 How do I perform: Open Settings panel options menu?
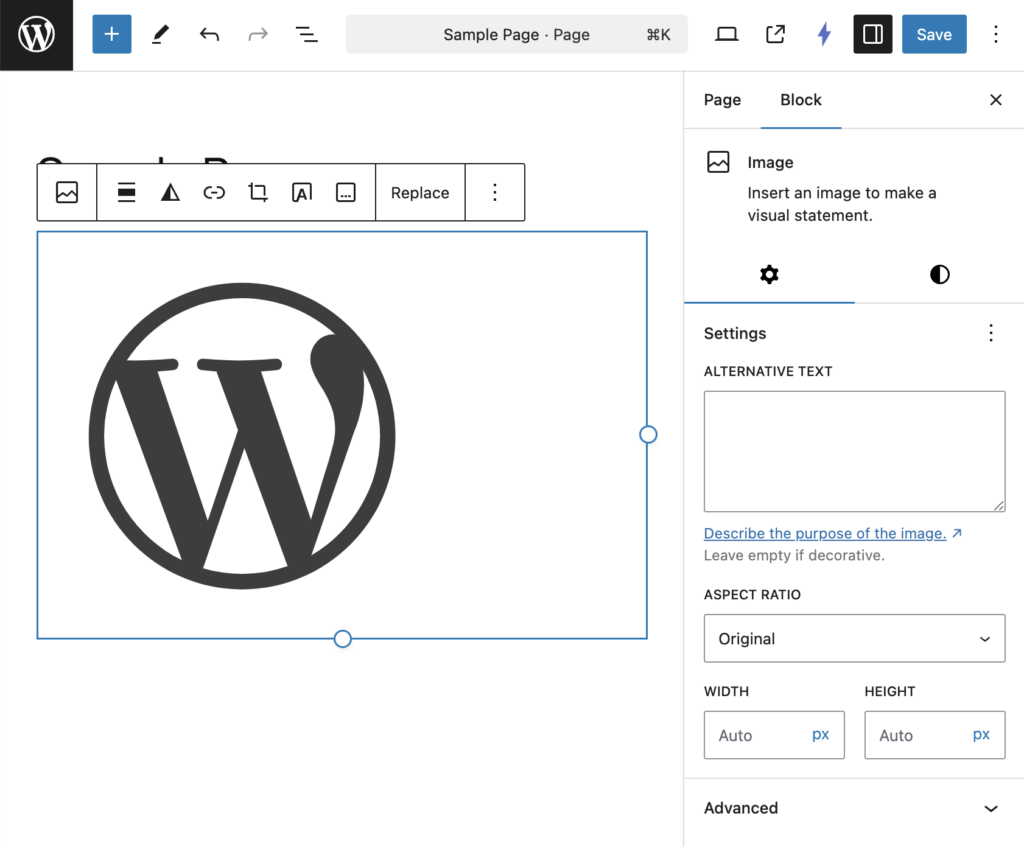click(991, 333)
